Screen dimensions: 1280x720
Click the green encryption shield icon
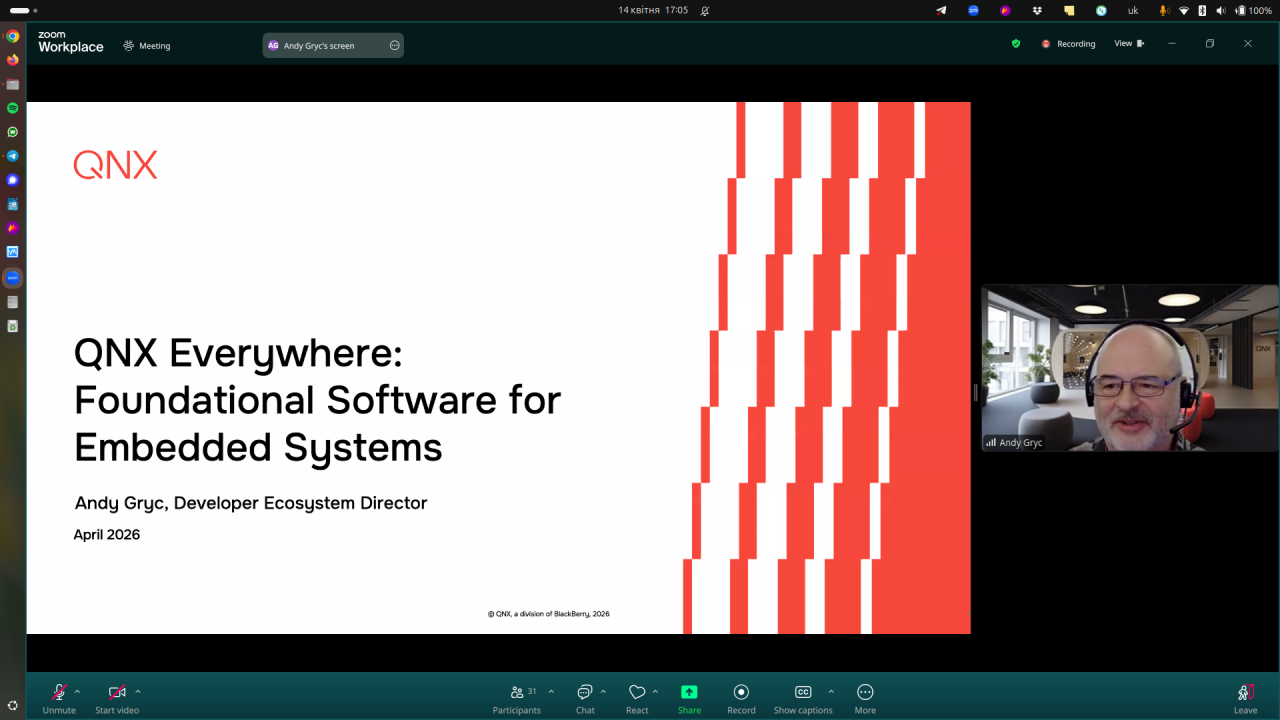[1016, 44]
